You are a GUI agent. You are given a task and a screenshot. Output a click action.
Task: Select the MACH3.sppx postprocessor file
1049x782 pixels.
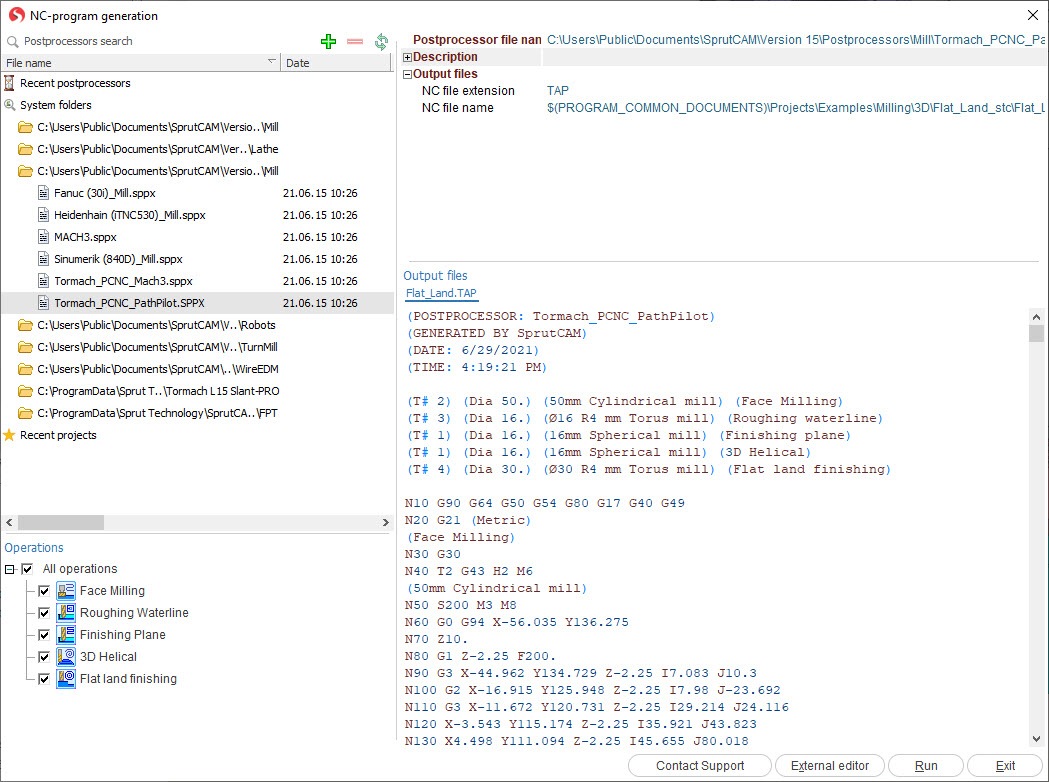click(85, 237)
